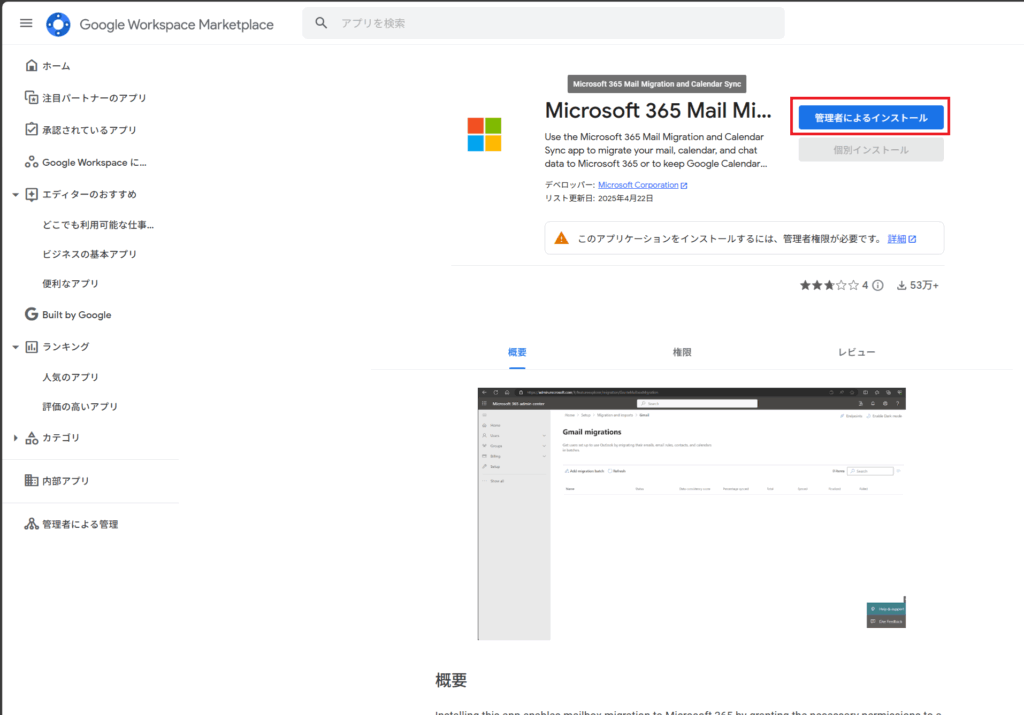The width and height of the screenshot is (1024, 715).
Task: Select 人気のアプリ sidebar item
Action: (x=71, y=377)
